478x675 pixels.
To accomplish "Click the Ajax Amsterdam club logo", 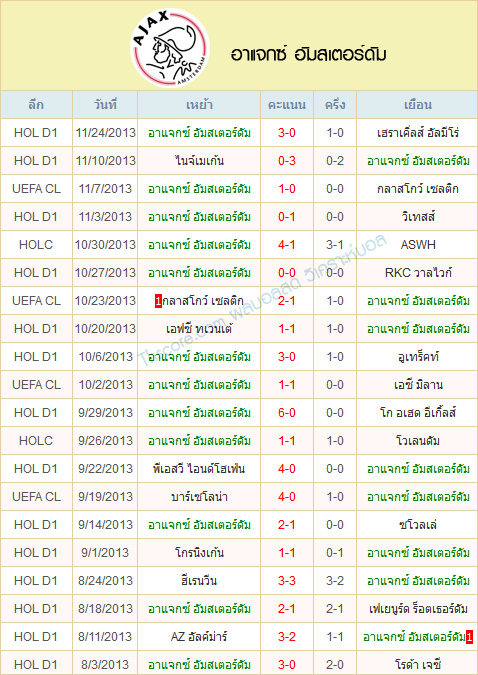I will [170, 47].
